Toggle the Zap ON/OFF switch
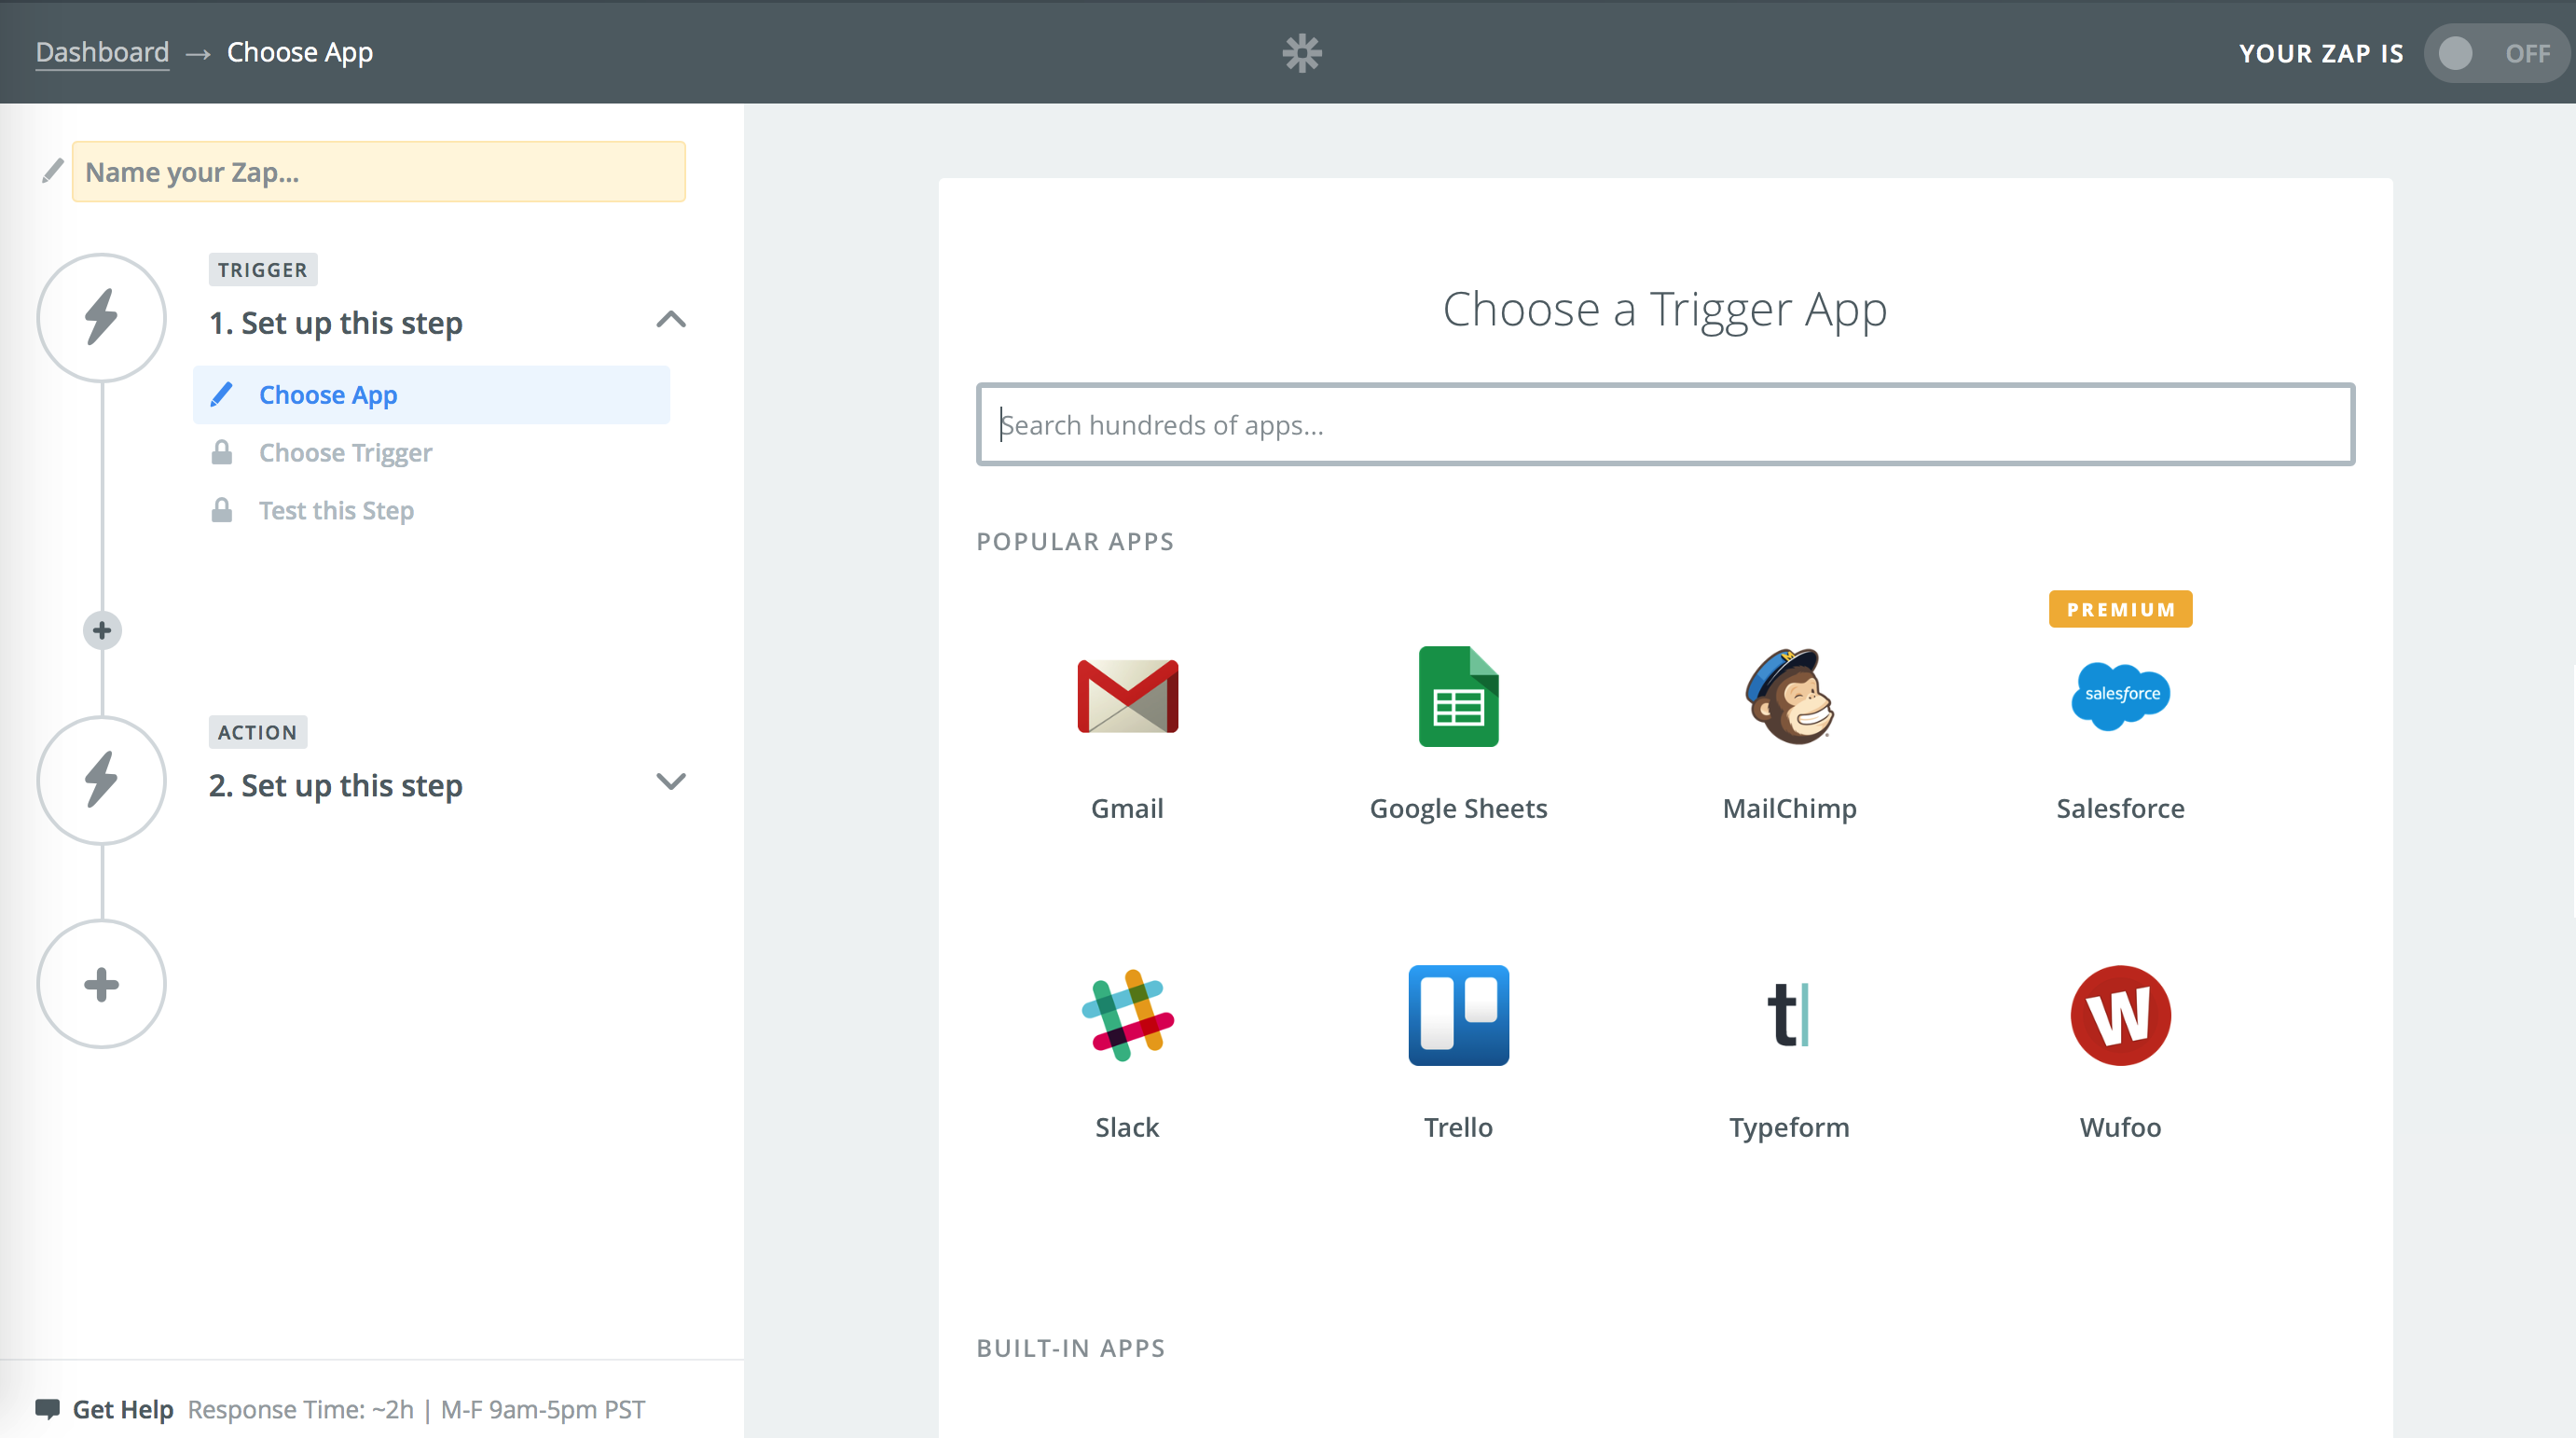2576x1438 pixels. coord(2496,53)
